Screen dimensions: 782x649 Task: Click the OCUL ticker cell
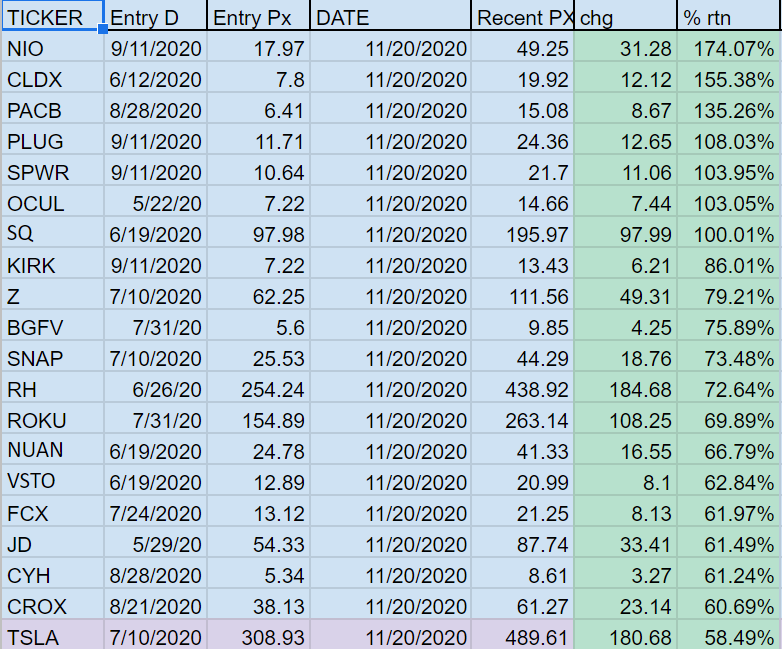point(52,202)
